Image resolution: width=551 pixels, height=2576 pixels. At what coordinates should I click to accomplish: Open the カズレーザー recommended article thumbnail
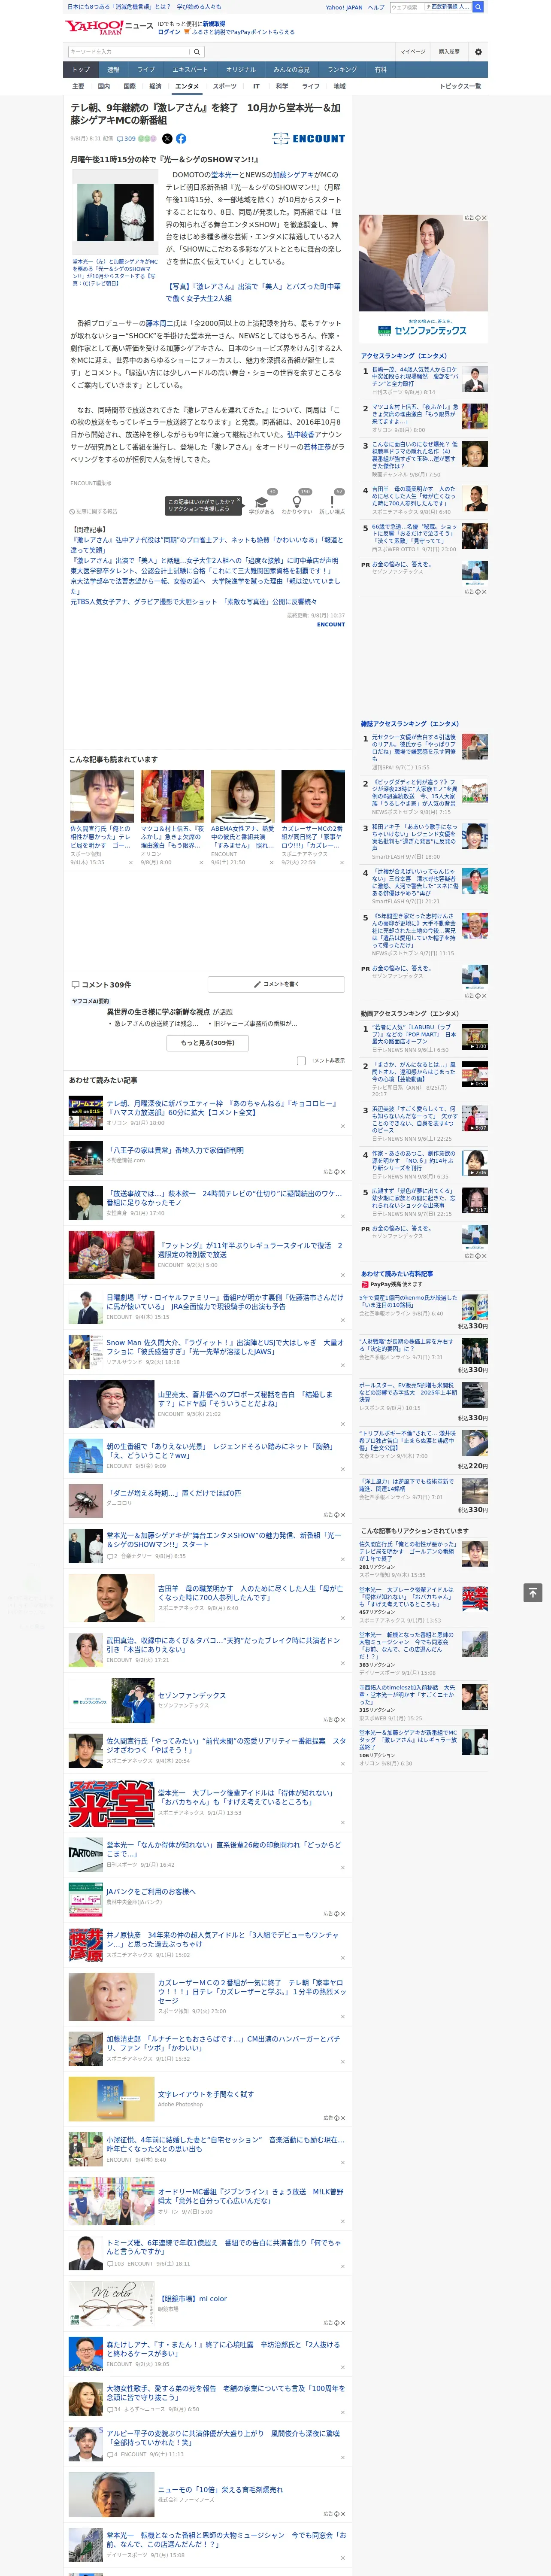pos(313,796)
